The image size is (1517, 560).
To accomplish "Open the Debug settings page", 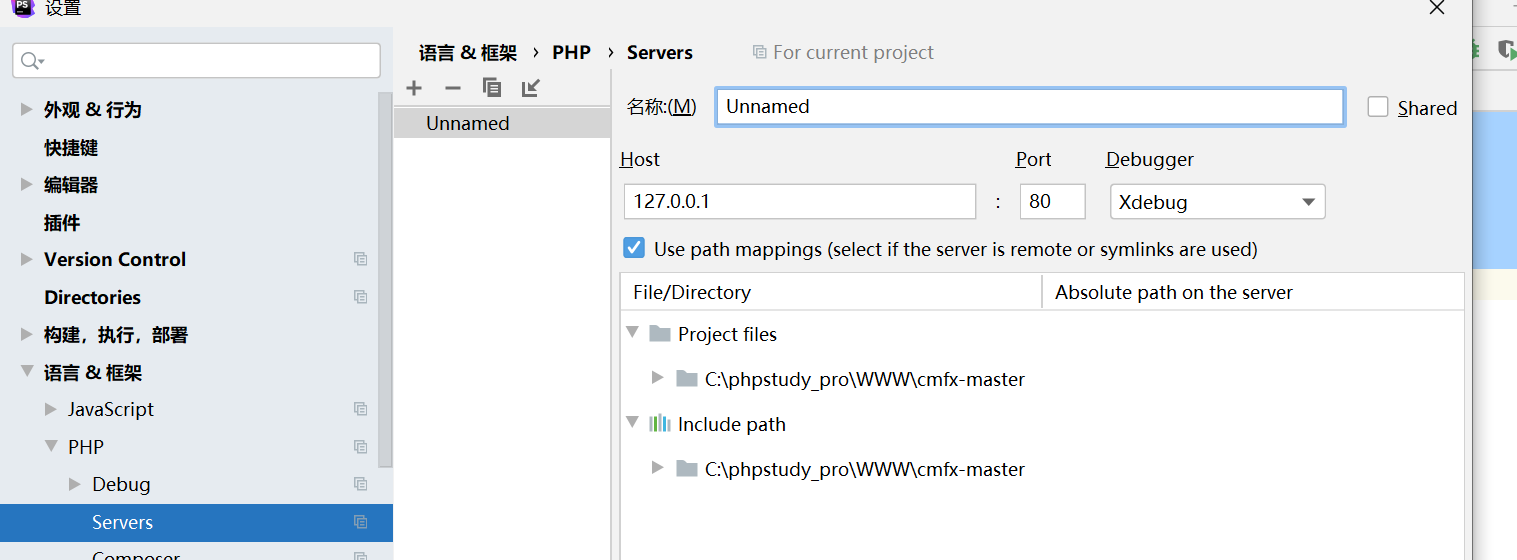I will click(121, 484).
